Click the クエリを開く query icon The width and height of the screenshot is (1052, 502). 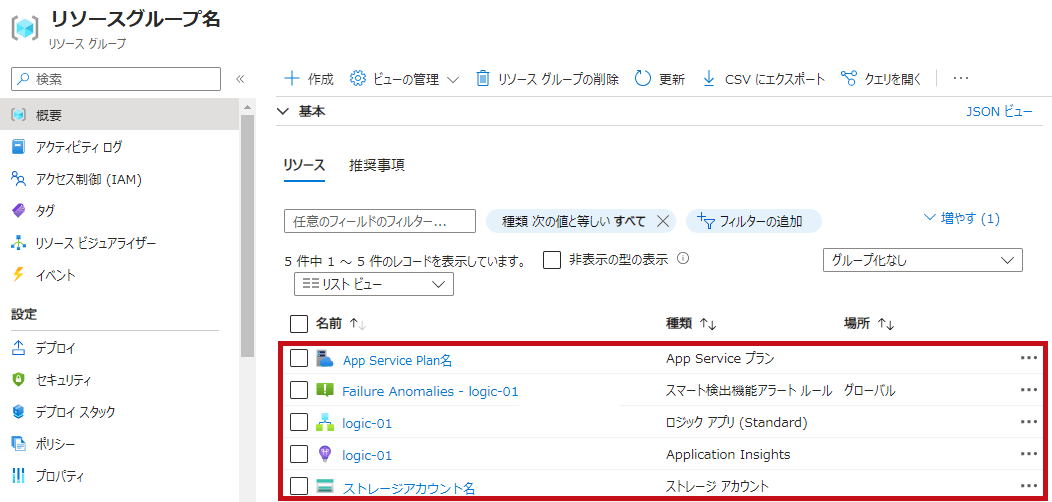[x=849, y=79]
